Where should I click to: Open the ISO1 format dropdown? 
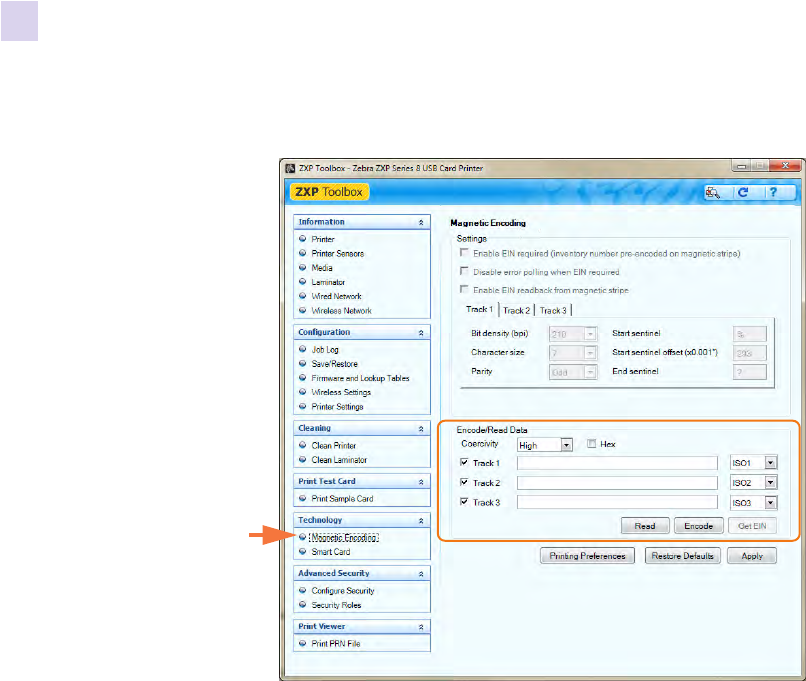click(x=771, y=463)
